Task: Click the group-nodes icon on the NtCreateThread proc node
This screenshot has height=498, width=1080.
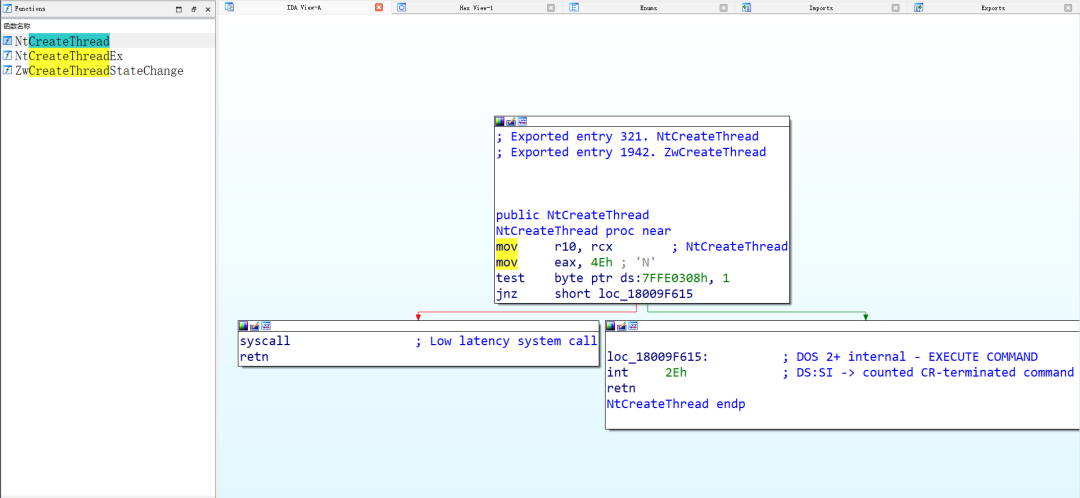Action: point(522,121)
